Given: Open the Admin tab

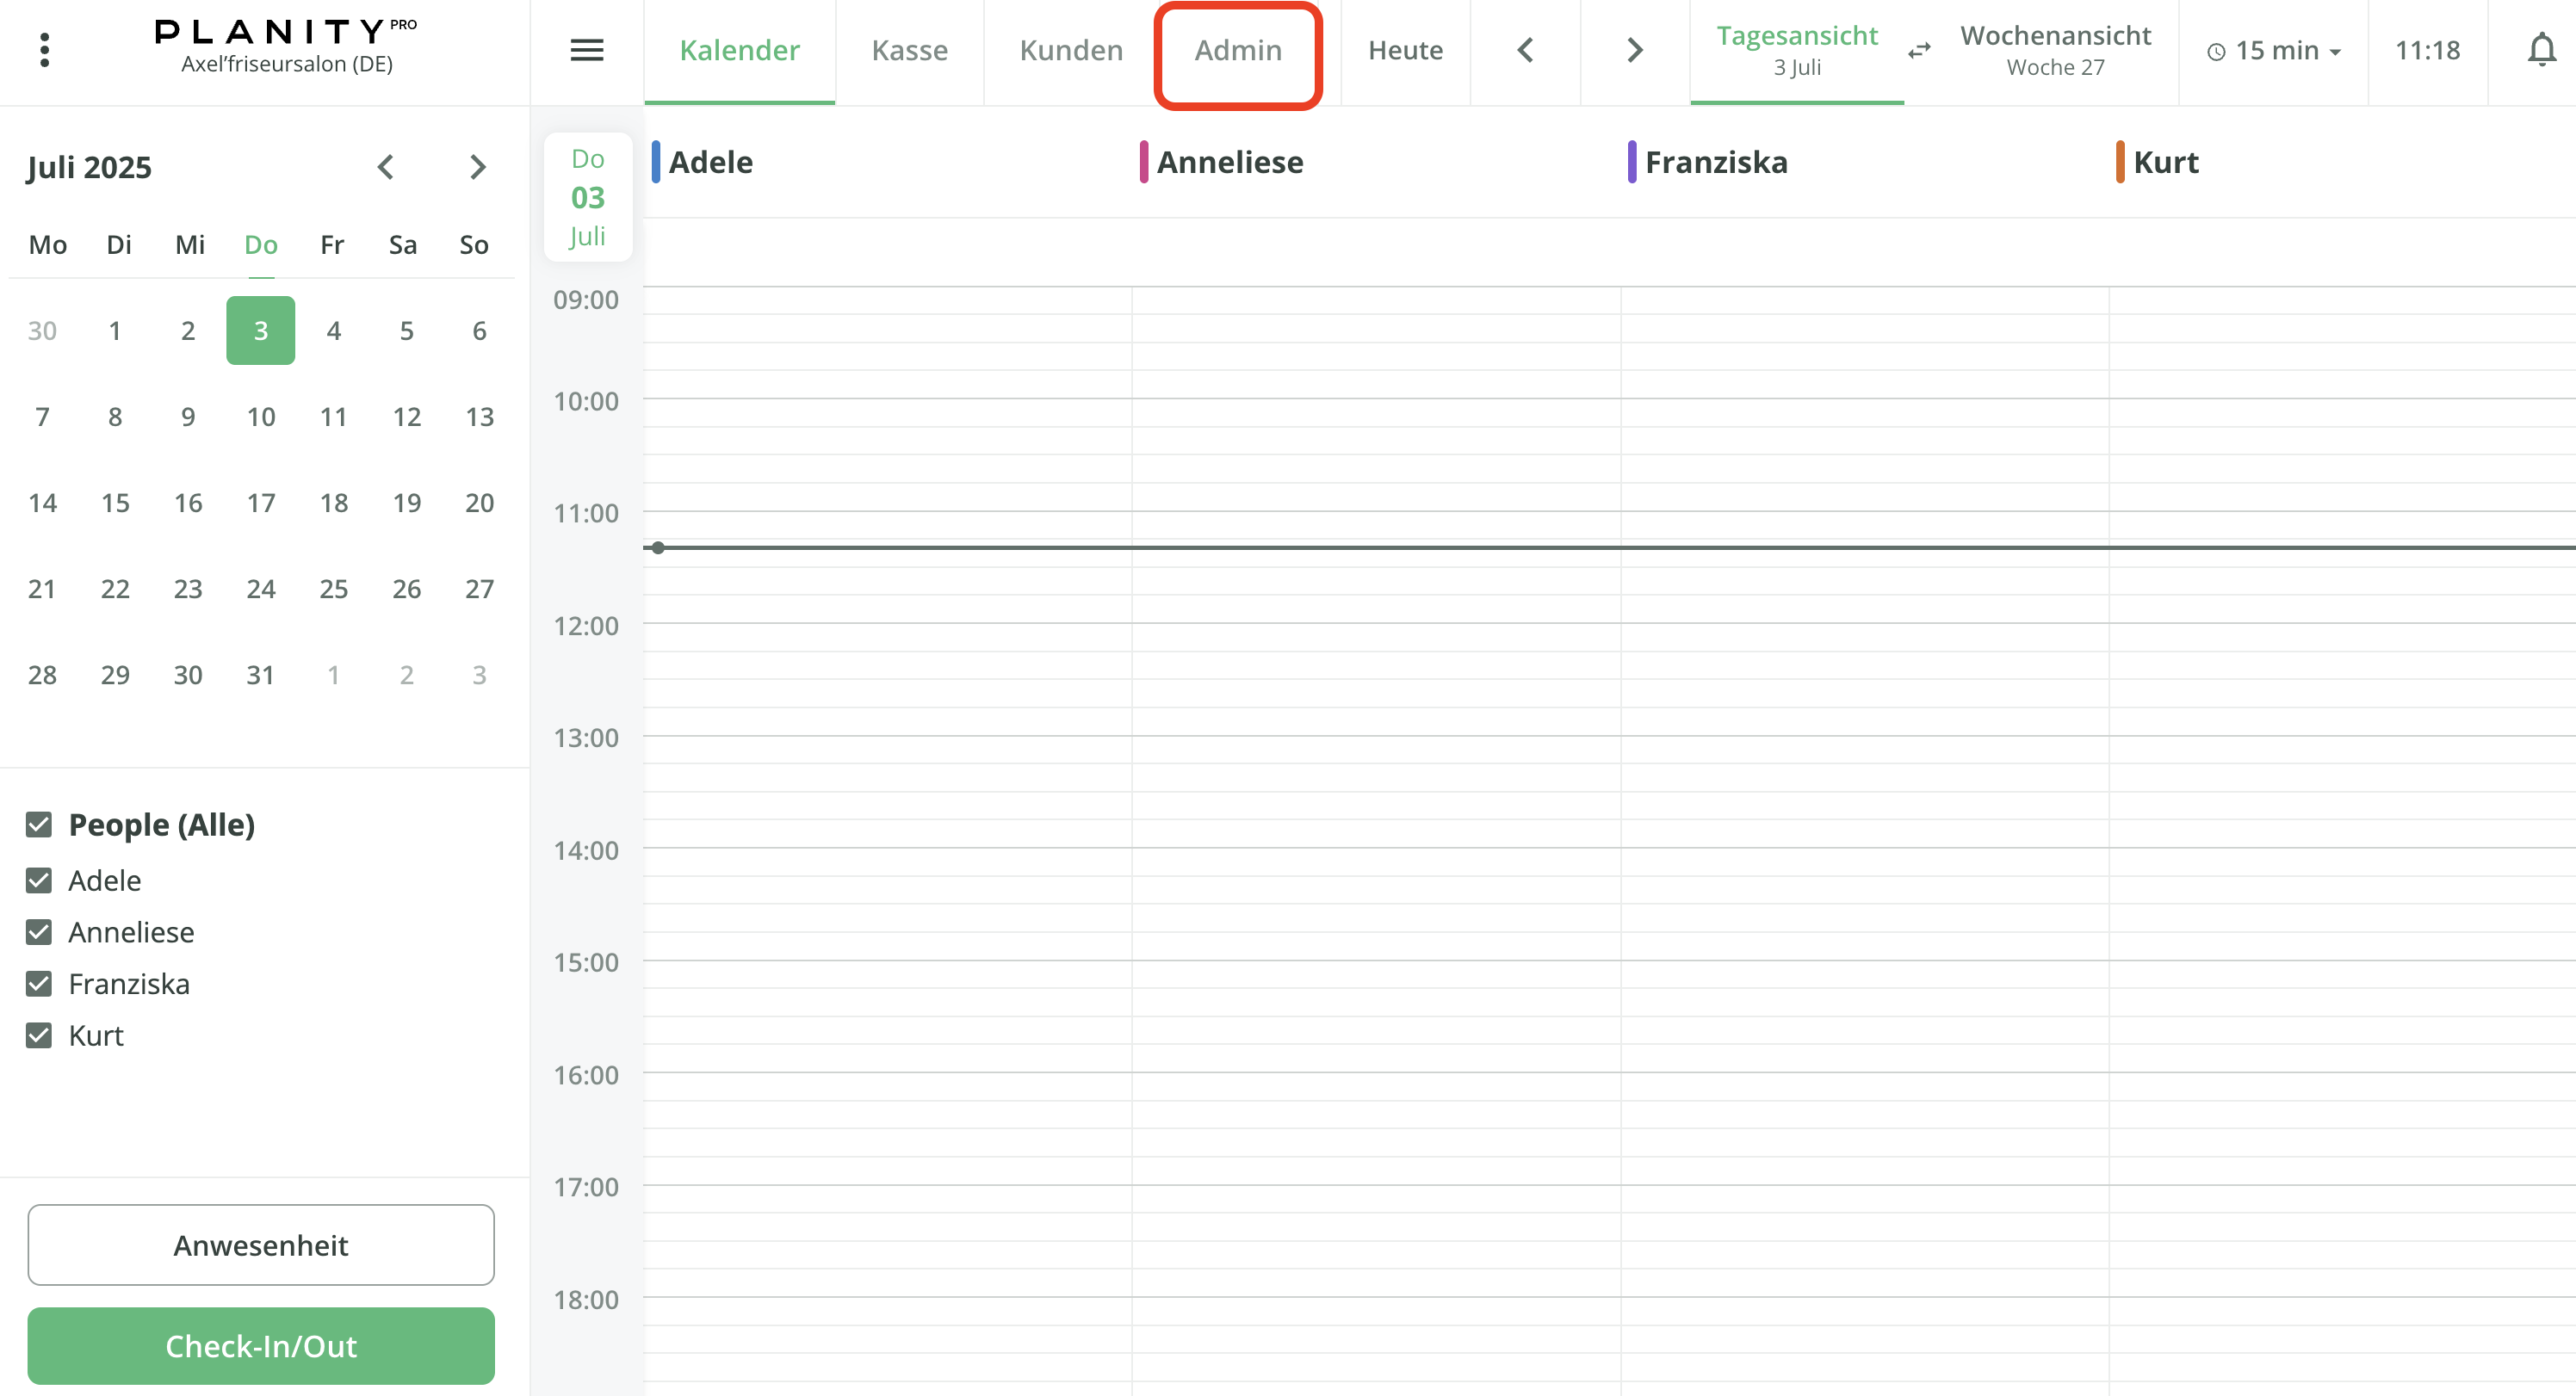Looking at the screenshot, I should coord(1238,50).
